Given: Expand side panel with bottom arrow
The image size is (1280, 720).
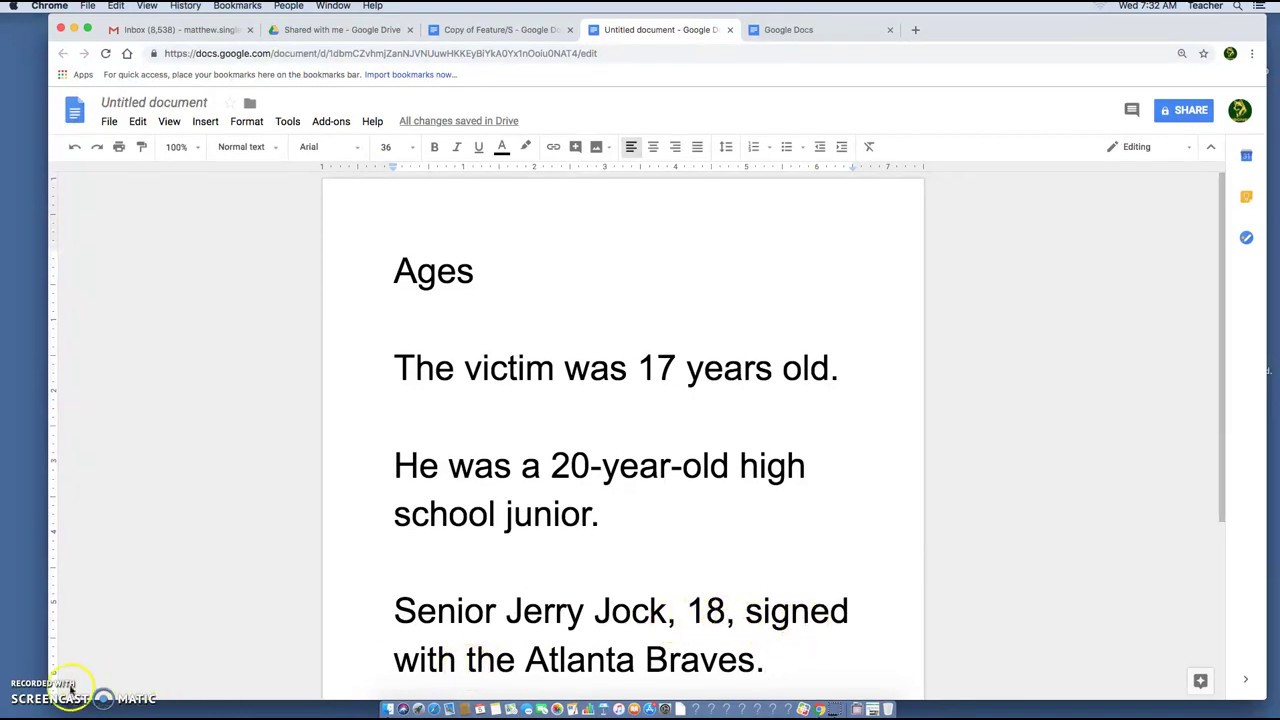Looking at the screenshot, I should [1245, 680].
